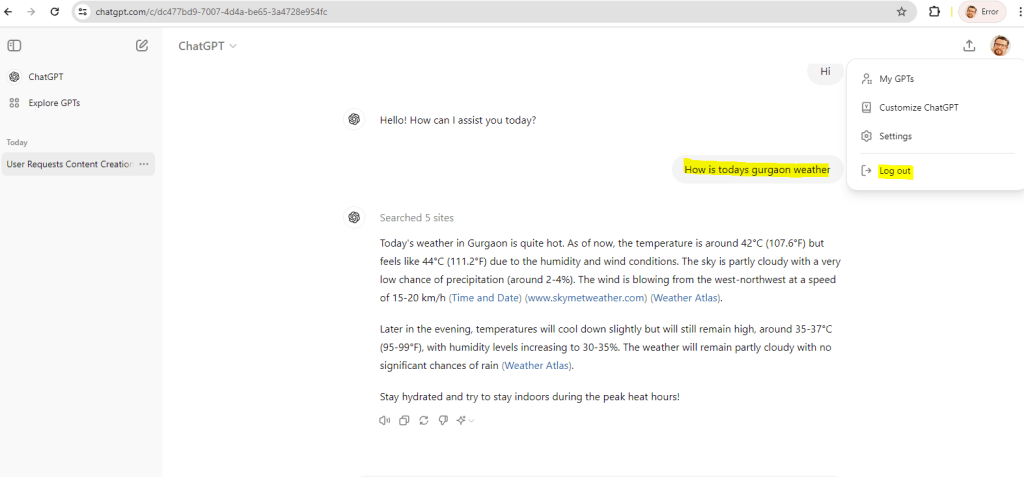The width and height of the screenshot is (1024, 477).
Task: Open the www.skymetweather.com source link
Action: 585,298
